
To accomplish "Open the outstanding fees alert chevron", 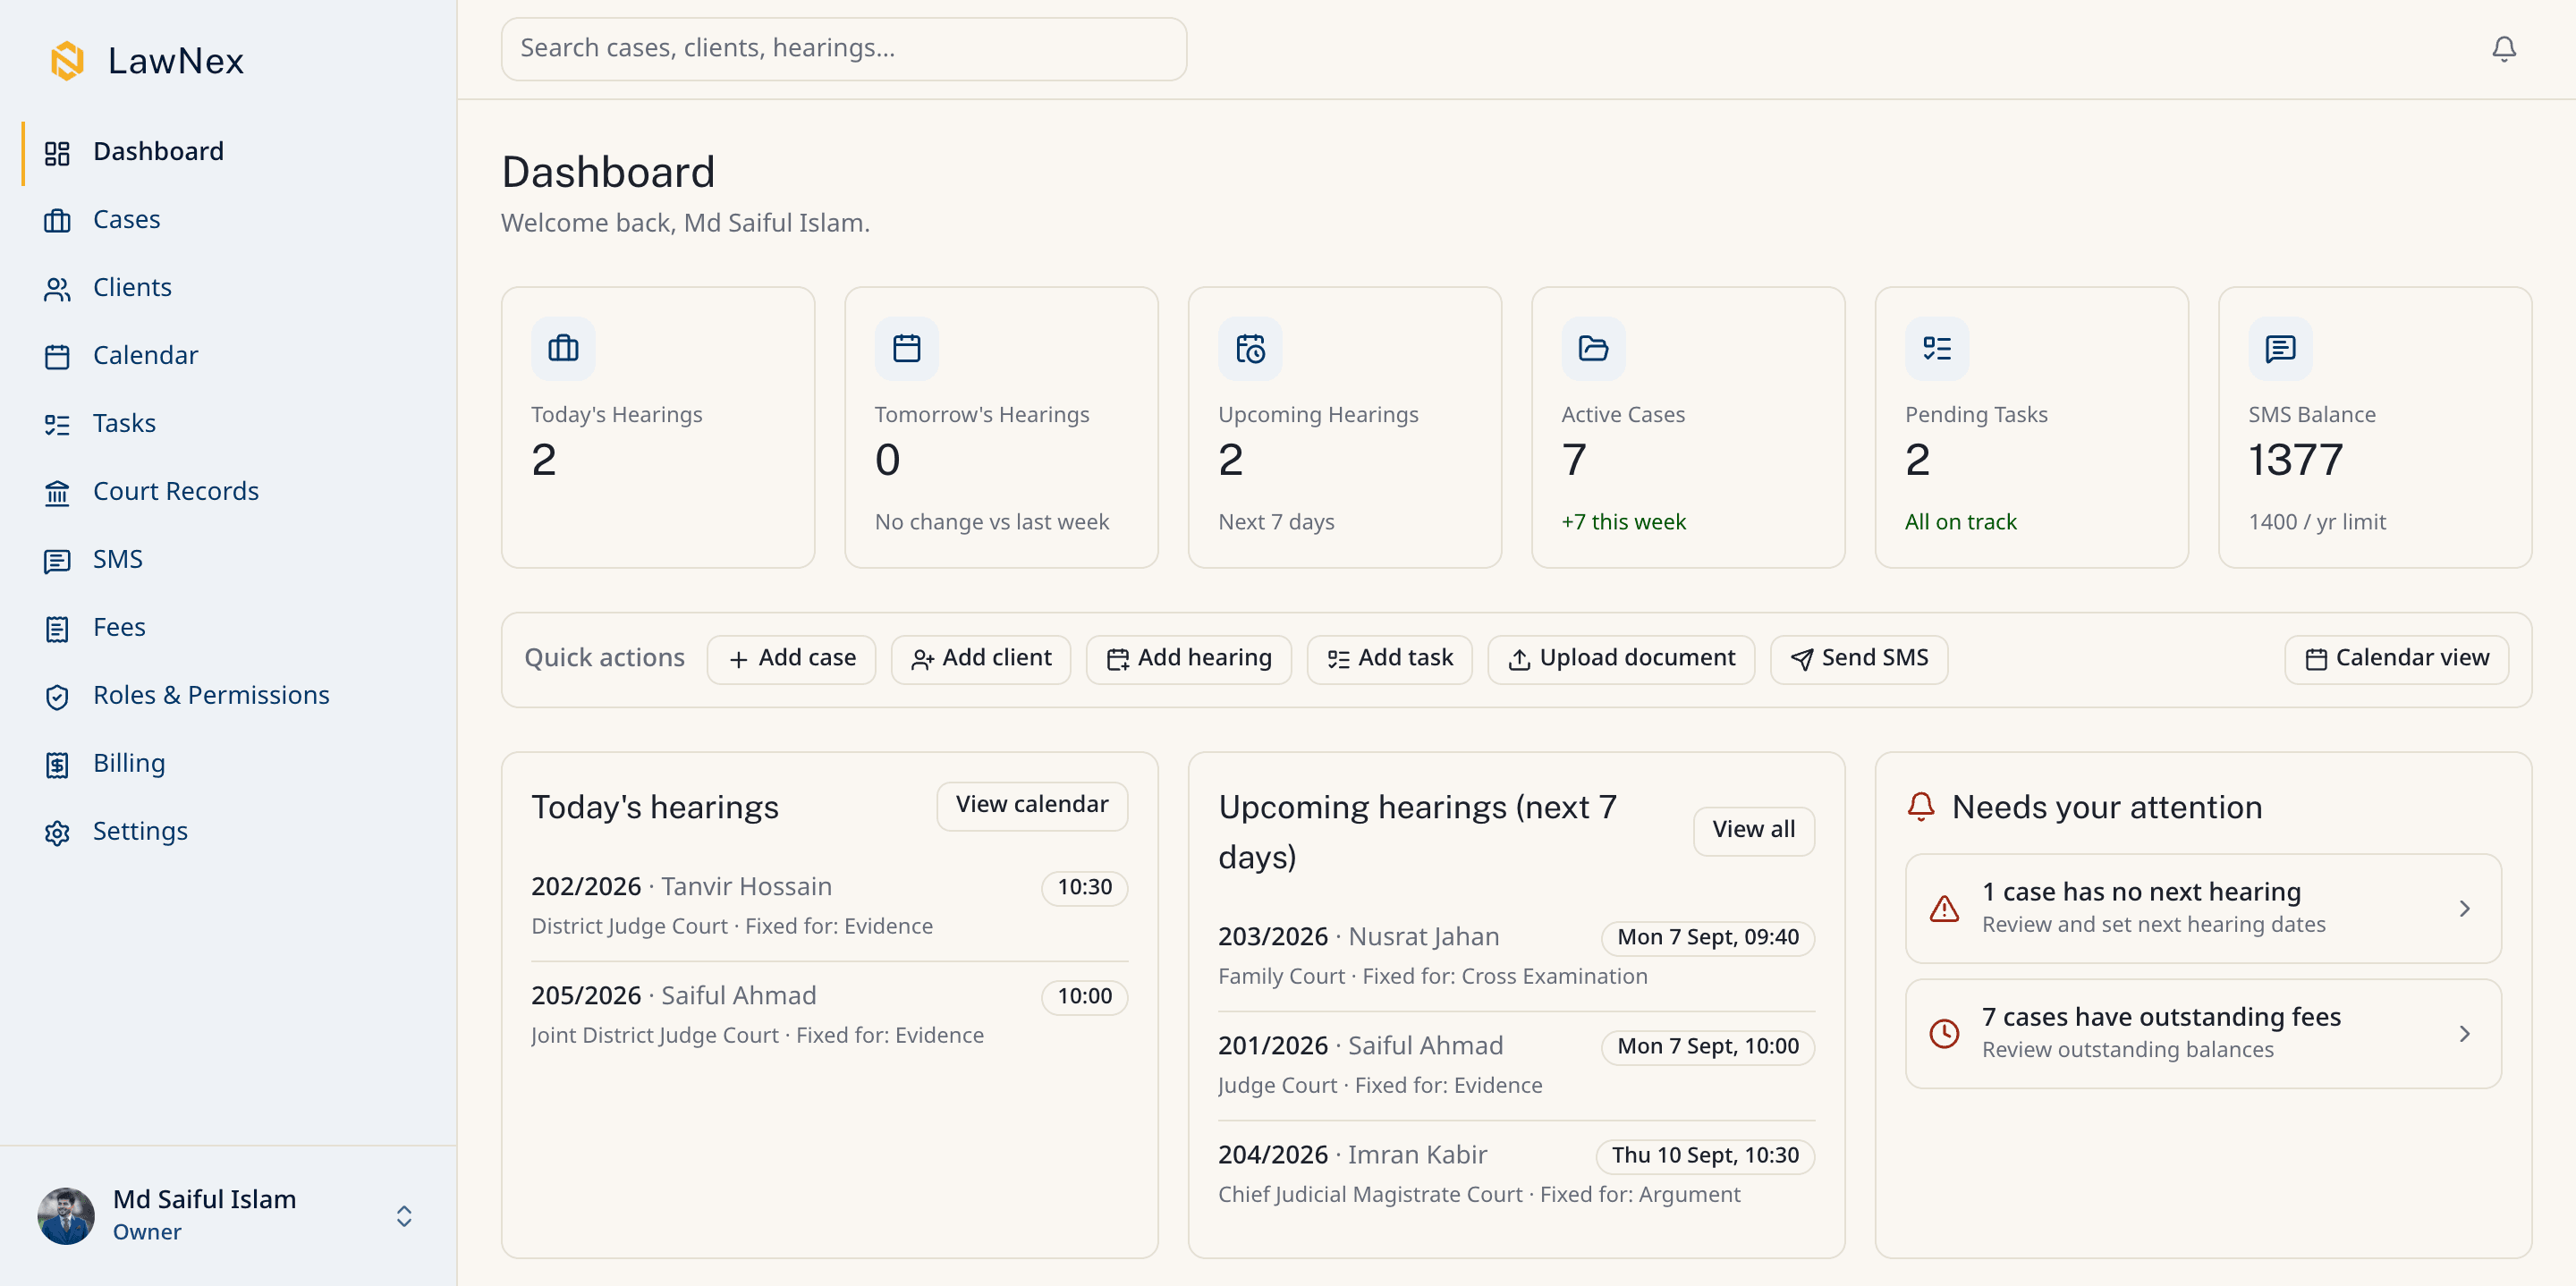I will [x=2465, y=1033].
